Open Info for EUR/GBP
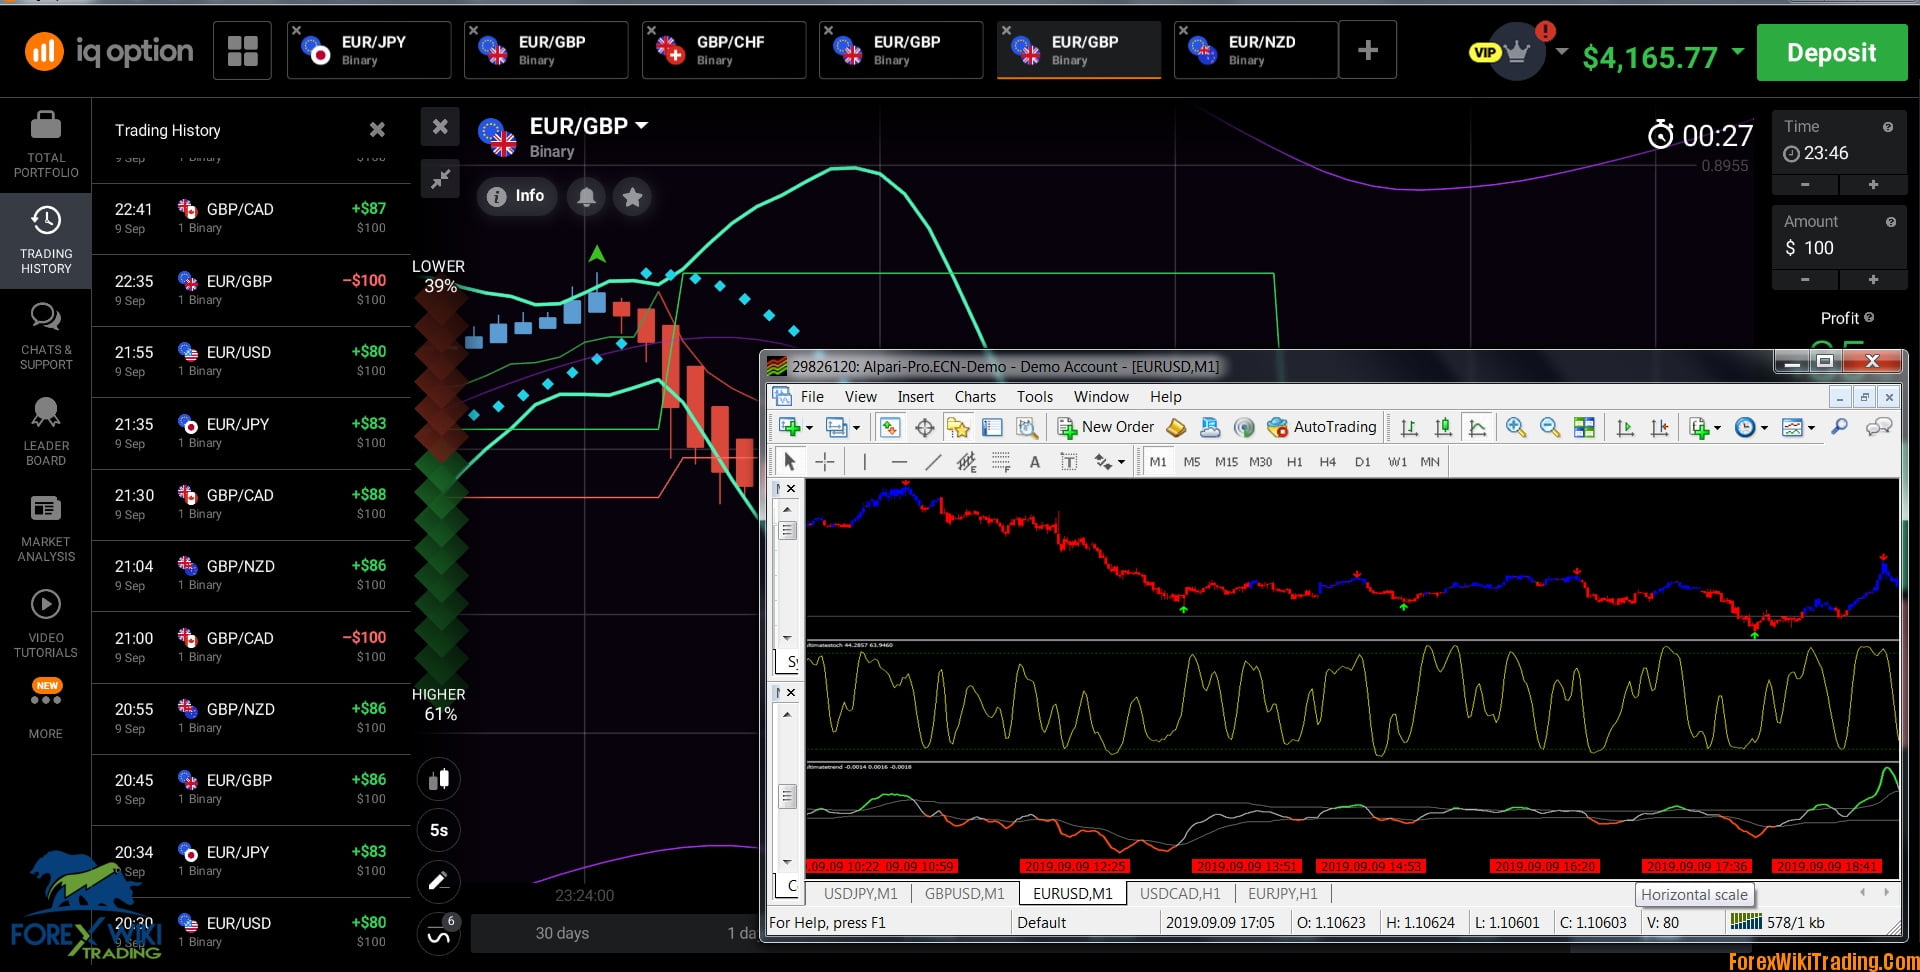The image size is (1920, 972). coord(517,196)
